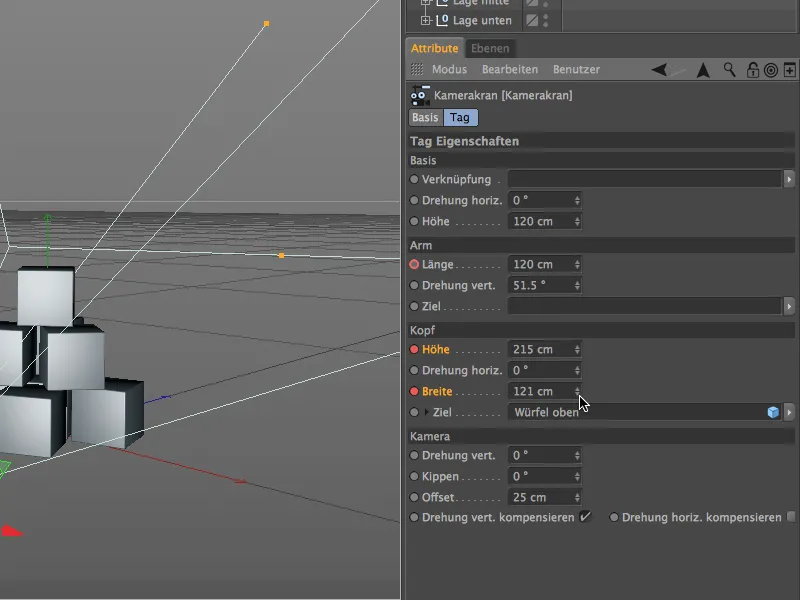Click the Kopf group header
Image resolution: width=800 pixels, height=600 pixels.
[x=601, y=330]
